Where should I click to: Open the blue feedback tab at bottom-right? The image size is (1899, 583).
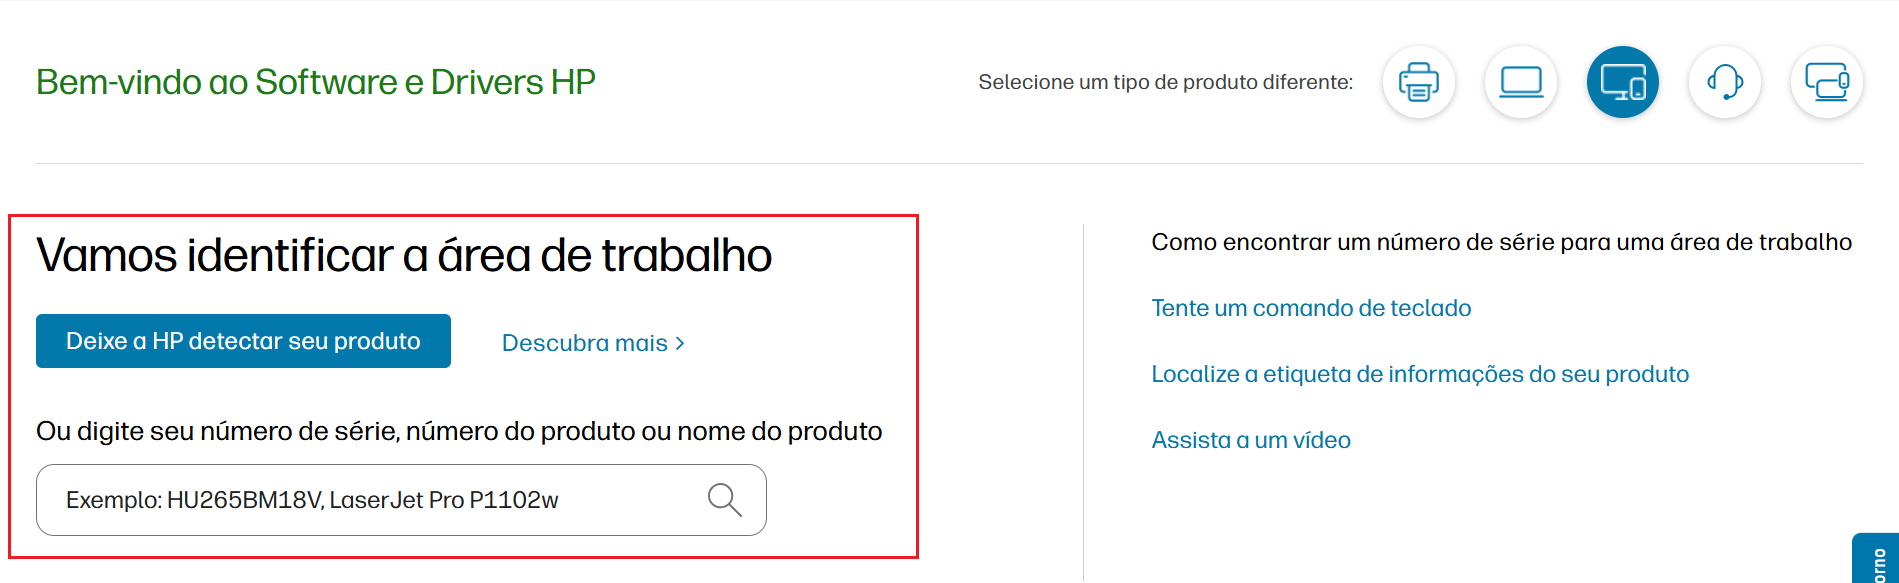click(x=1876, y=559)
